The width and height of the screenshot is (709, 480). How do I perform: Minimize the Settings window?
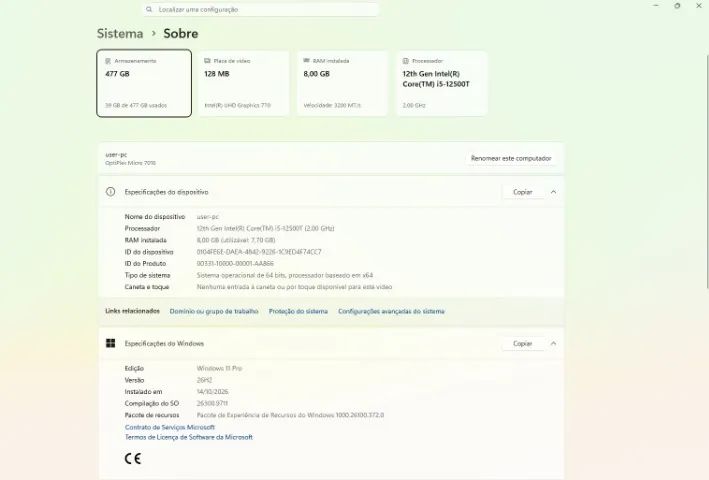pyautogui.click(x=656, y=5)
